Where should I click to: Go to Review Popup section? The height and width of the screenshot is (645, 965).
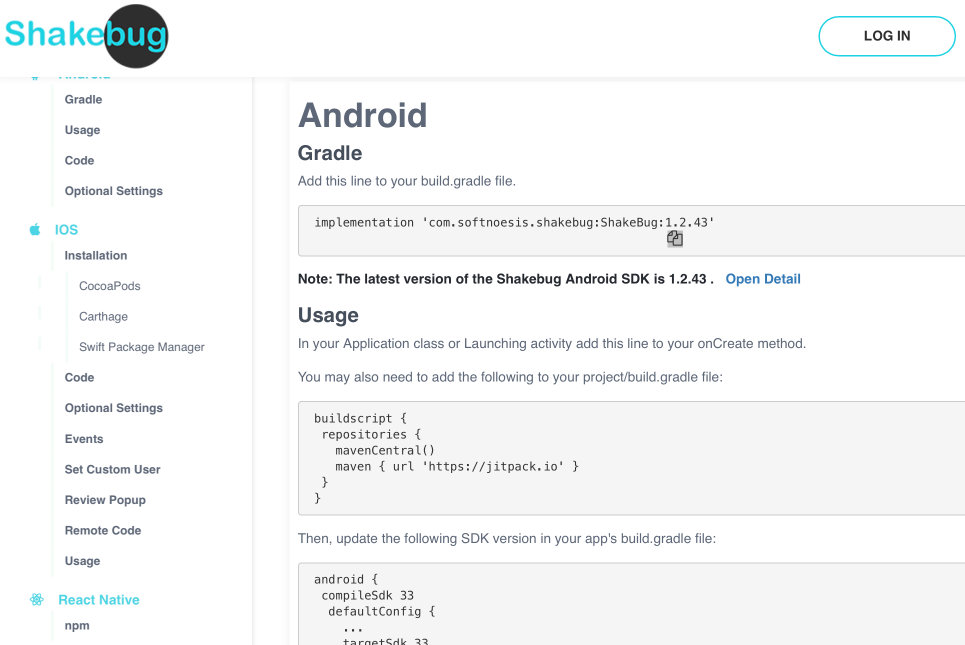click(x=105, y=500)
